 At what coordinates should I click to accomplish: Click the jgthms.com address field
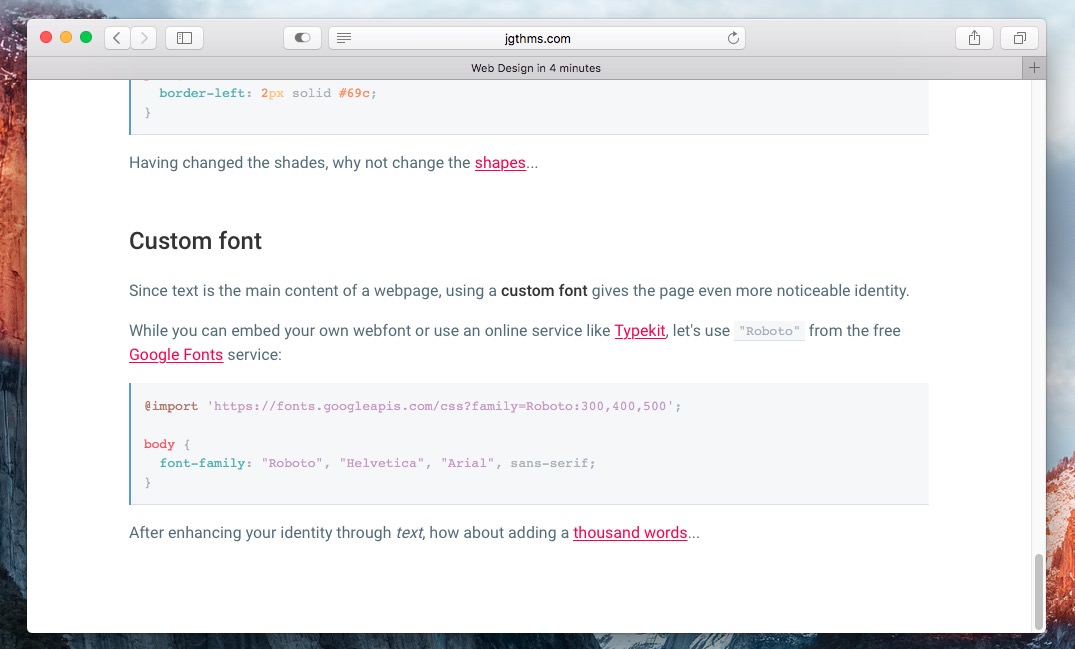(537, 38)
